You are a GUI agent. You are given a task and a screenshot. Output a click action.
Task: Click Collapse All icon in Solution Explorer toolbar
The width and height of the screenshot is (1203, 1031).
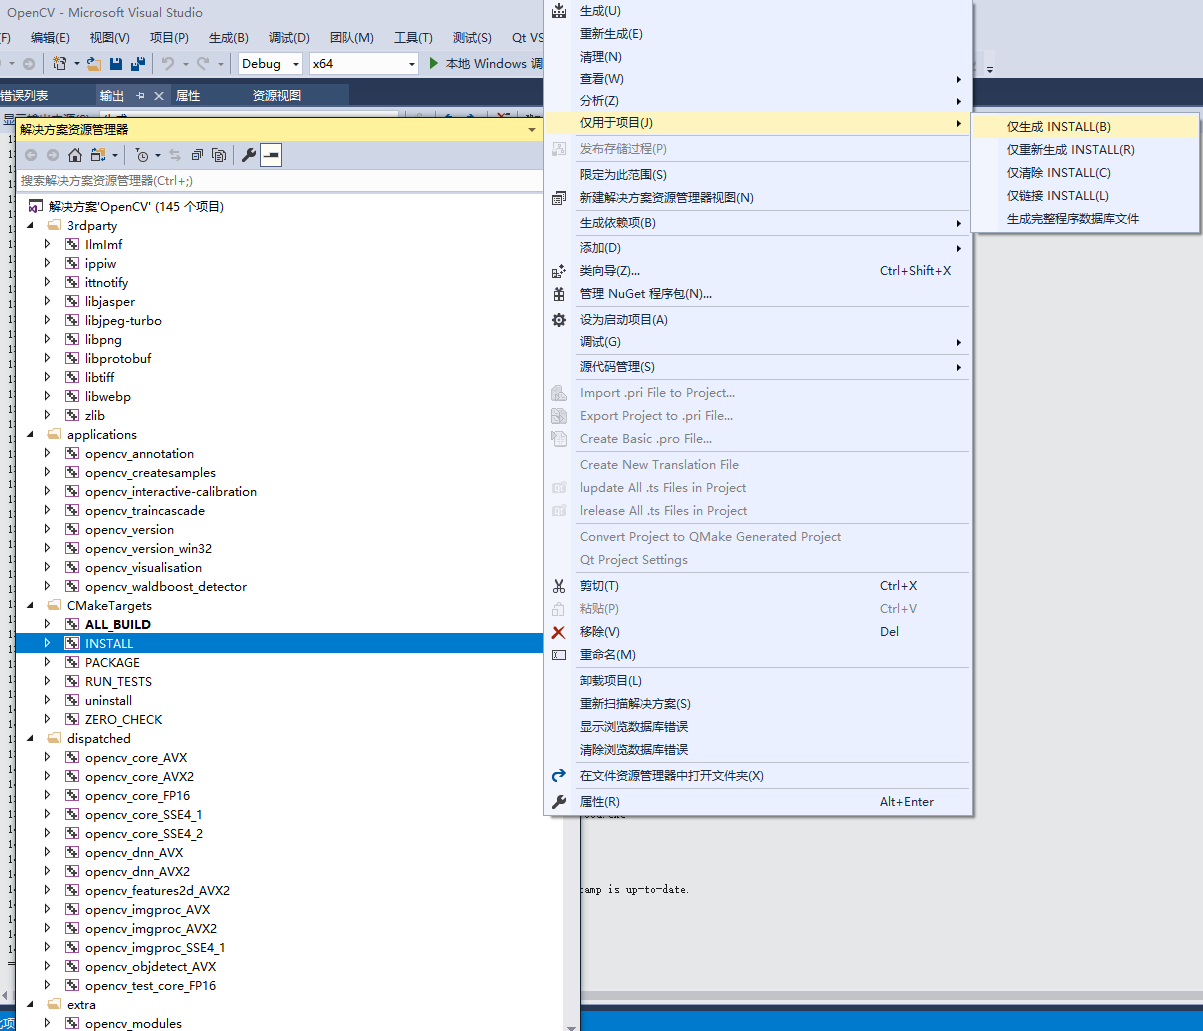point(197,155)
